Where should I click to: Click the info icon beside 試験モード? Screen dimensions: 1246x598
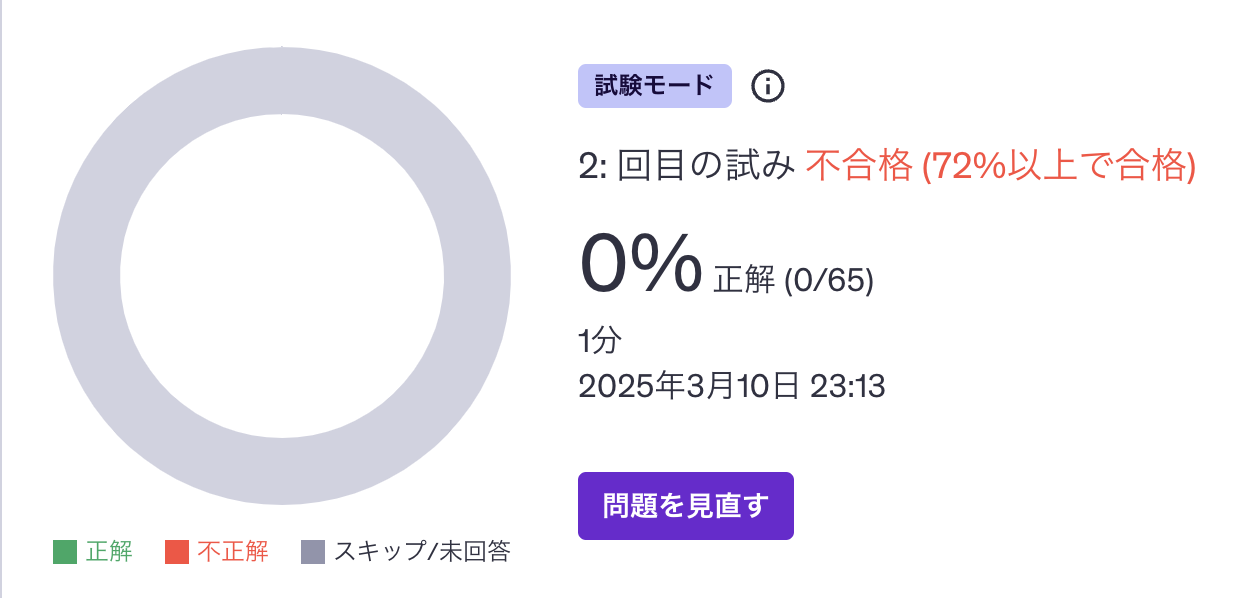point(768,86)
